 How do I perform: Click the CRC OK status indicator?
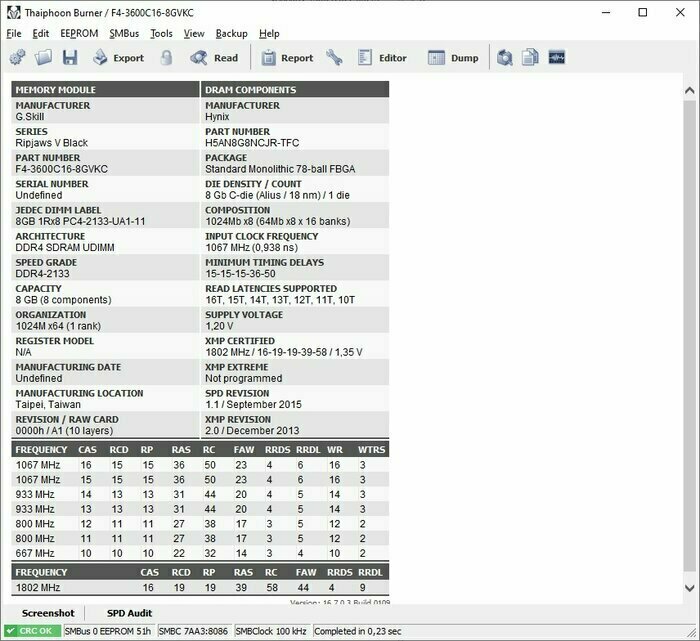point(32,631)
